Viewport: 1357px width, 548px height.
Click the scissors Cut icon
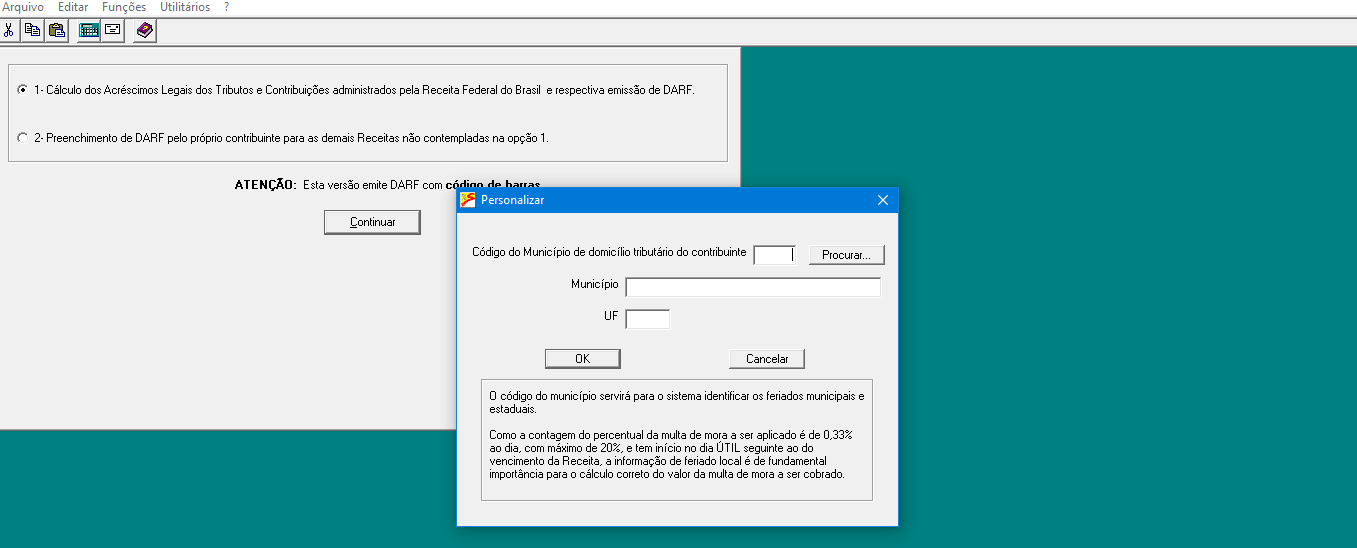click(9, 30)
